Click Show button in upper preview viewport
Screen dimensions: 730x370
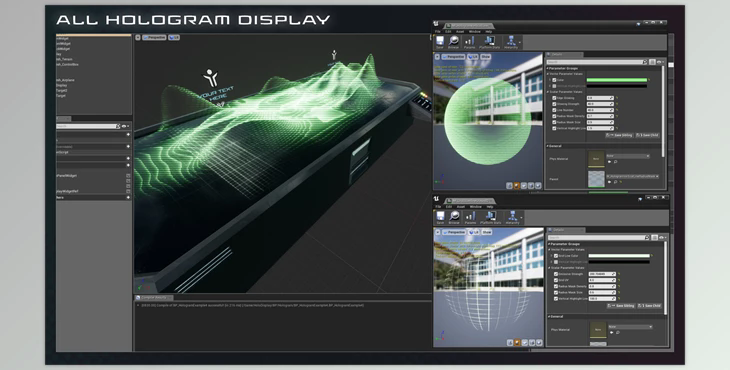coord(486,57)
